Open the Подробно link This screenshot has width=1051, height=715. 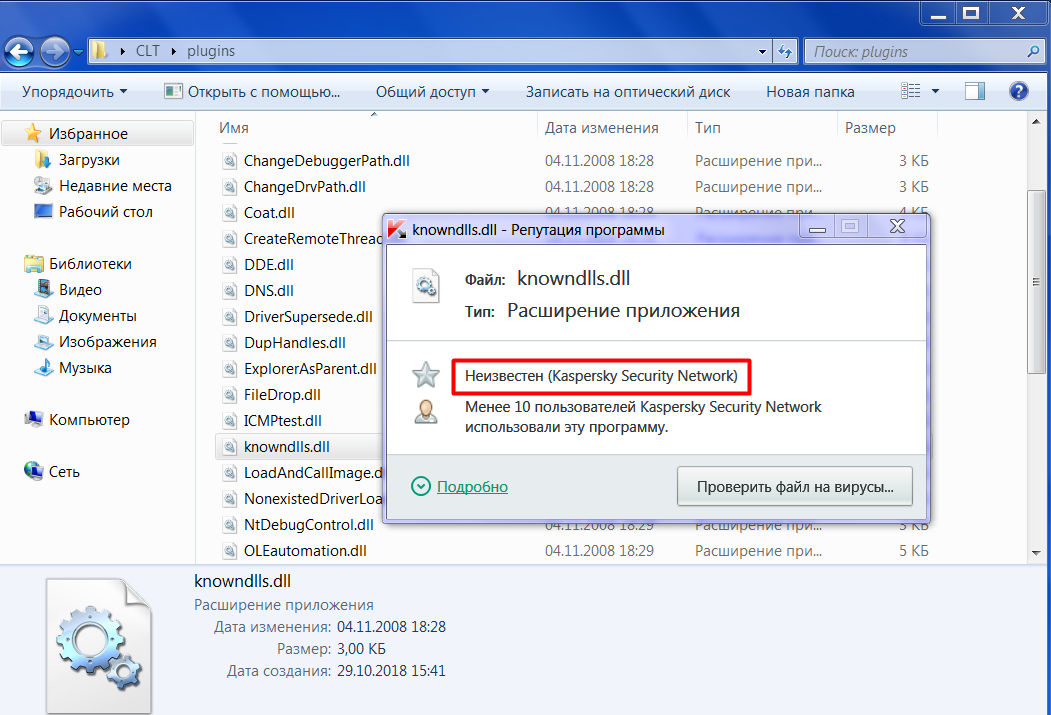click(x=472, y=487)
